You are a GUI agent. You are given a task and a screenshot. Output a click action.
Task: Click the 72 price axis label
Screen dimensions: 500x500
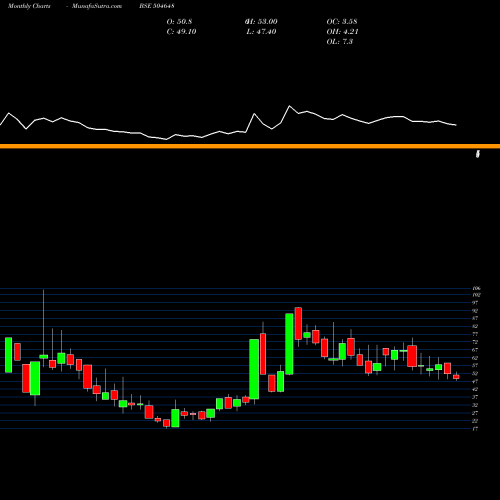click(x=475, y=342)
